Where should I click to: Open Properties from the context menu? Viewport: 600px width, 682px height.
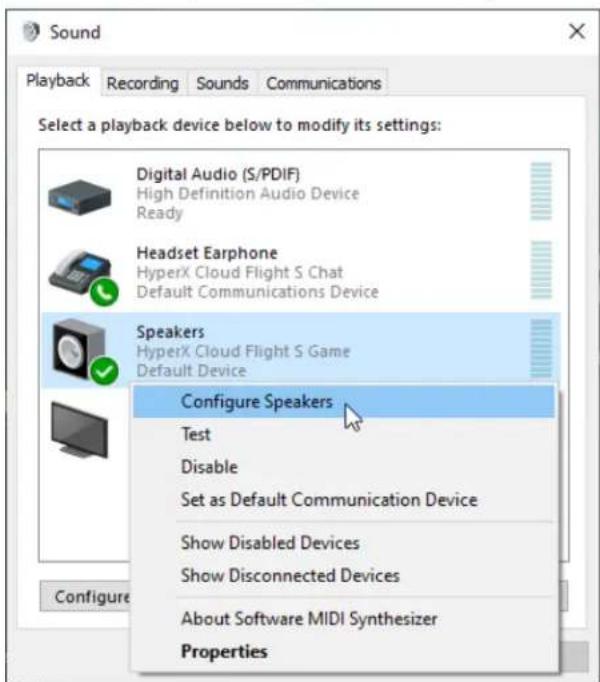pos(344,651)
